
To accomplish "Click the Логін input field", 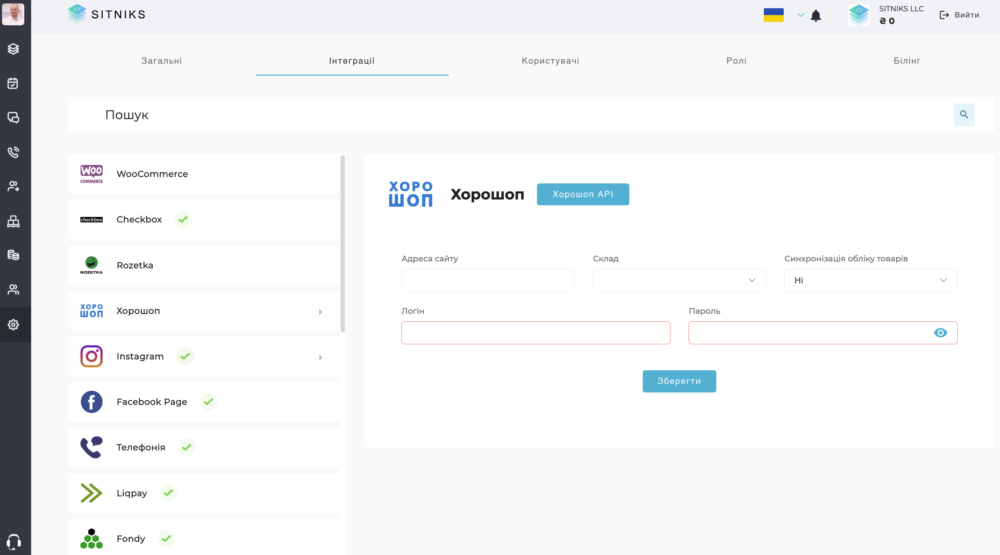I will point(536,332).
